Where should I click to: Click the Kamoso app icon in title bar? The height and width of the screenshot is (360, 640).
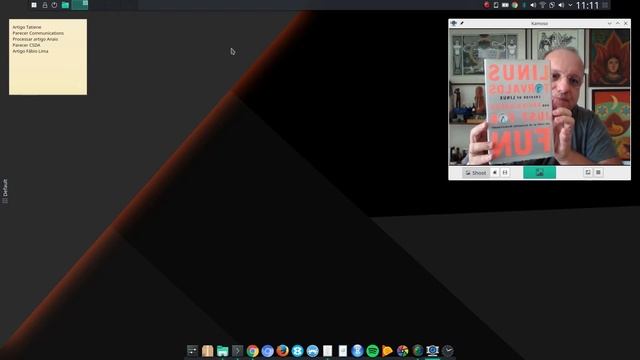(453, 24)
